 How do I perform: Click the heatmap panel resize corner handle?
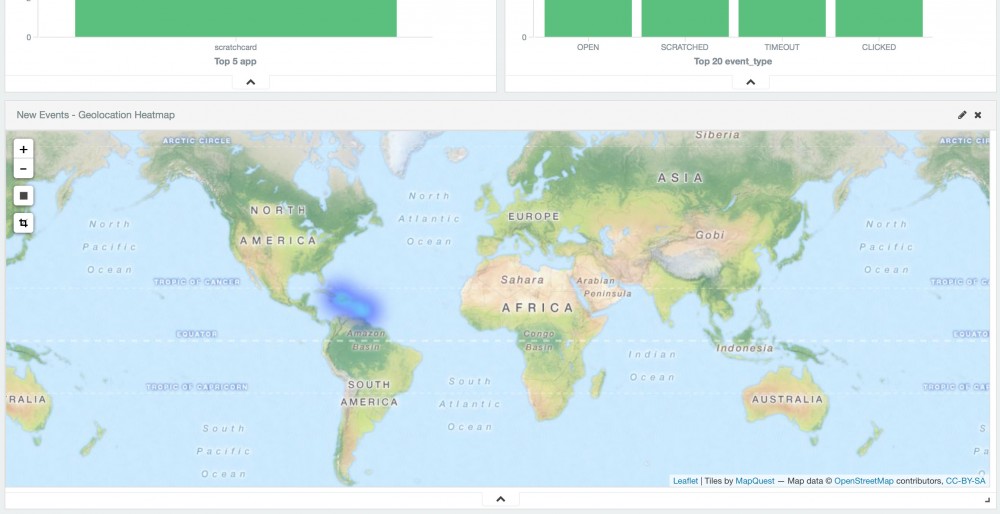pyautogui.click(x=987, y=498)
